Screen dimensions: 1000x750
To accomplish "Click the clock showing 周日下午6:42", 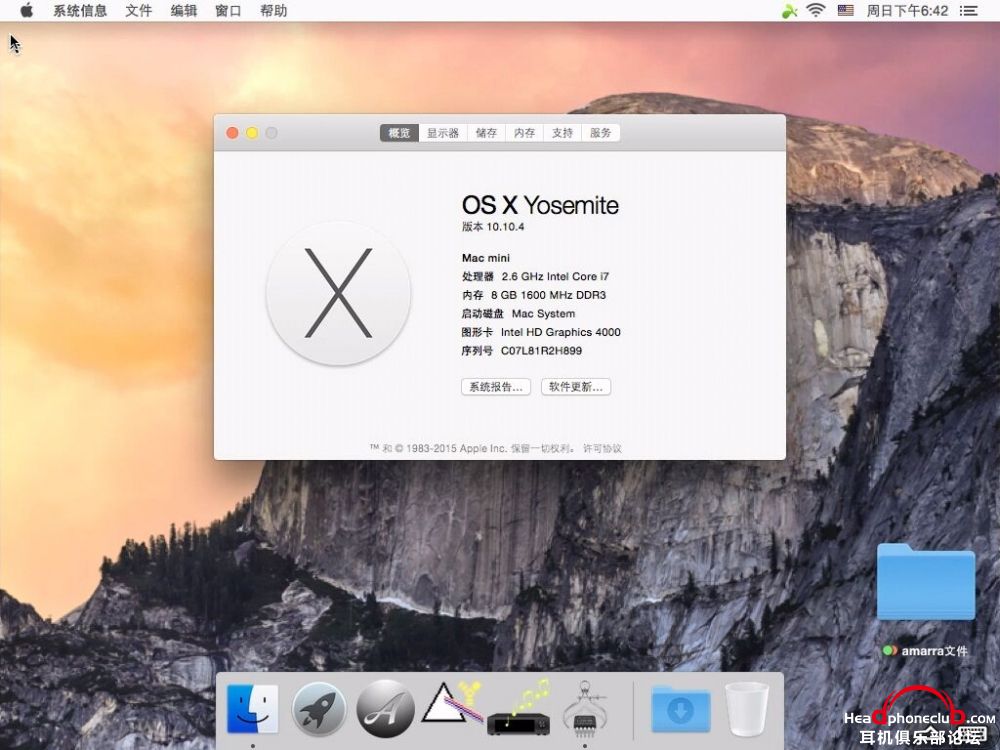I will (x=907, y=11).
